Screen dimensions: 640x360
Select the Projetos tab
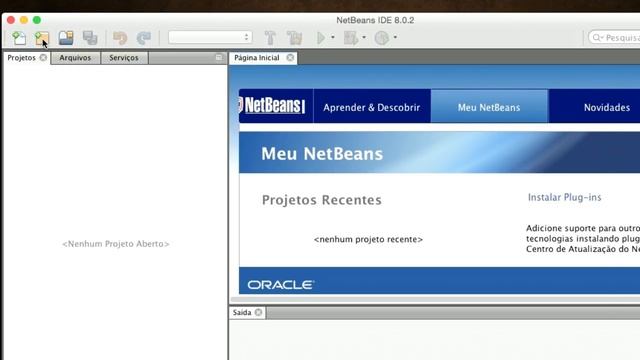point(22,58)
